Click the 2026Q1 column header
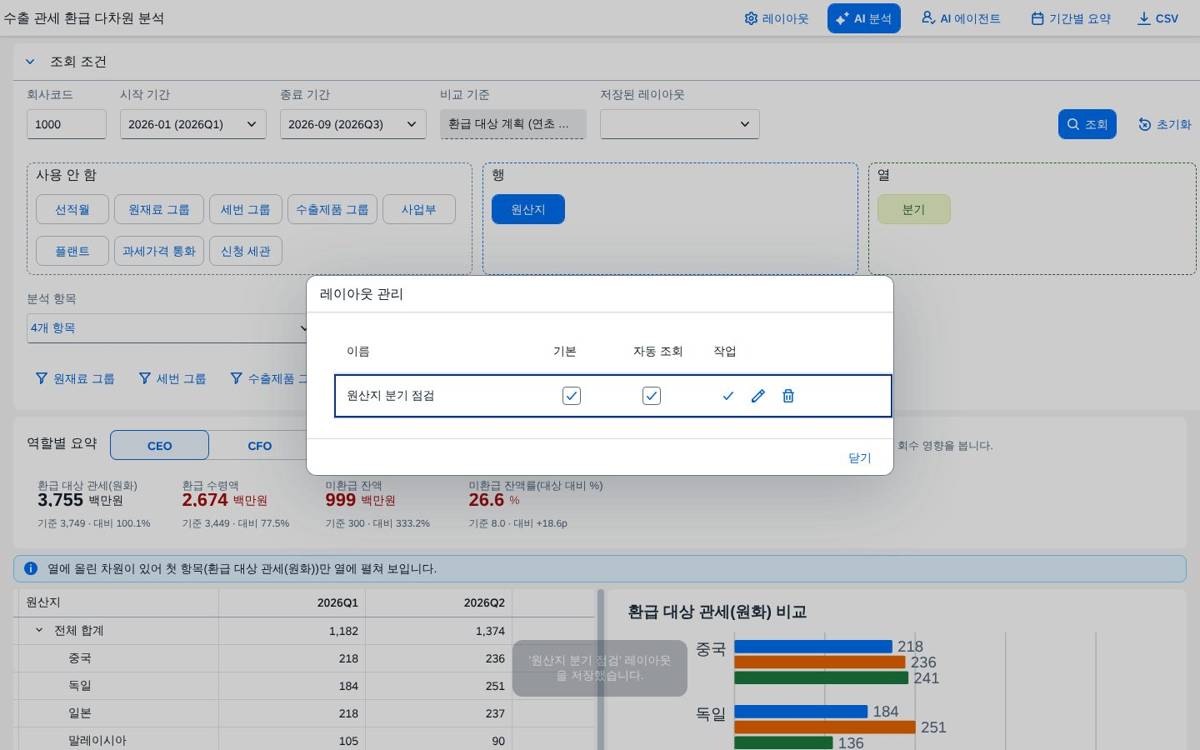The height and width of the screenshot is (750, 1200). [292, 603]
